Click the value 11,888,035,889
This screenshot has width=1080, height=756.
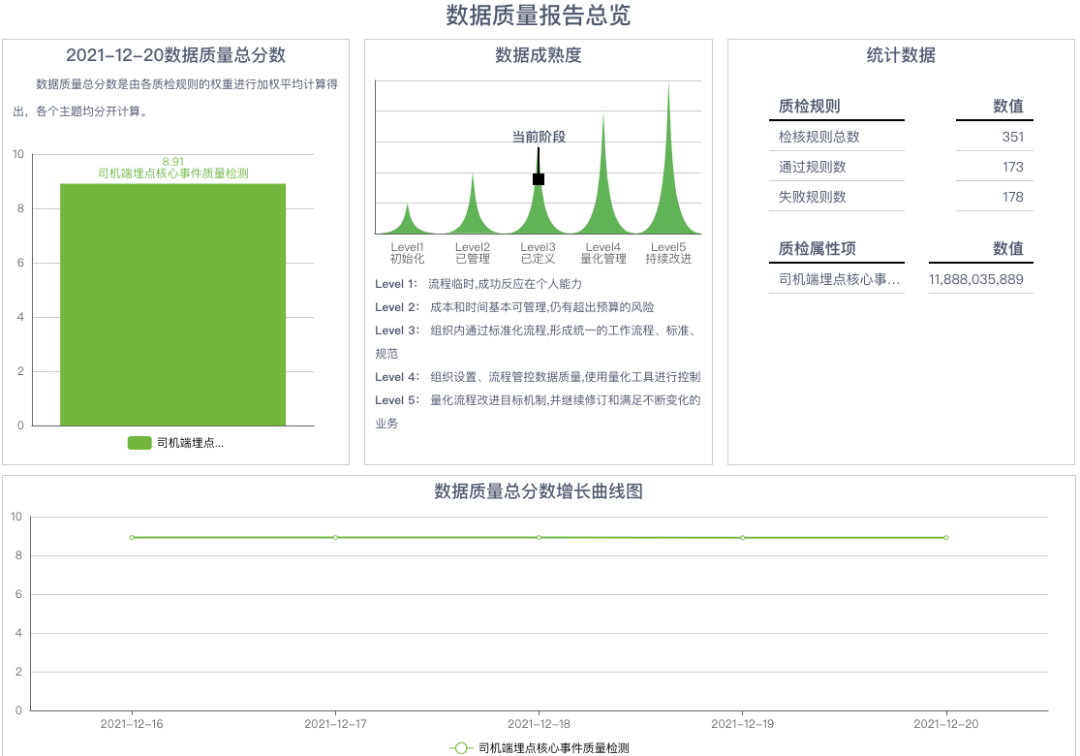coord(976,279)
